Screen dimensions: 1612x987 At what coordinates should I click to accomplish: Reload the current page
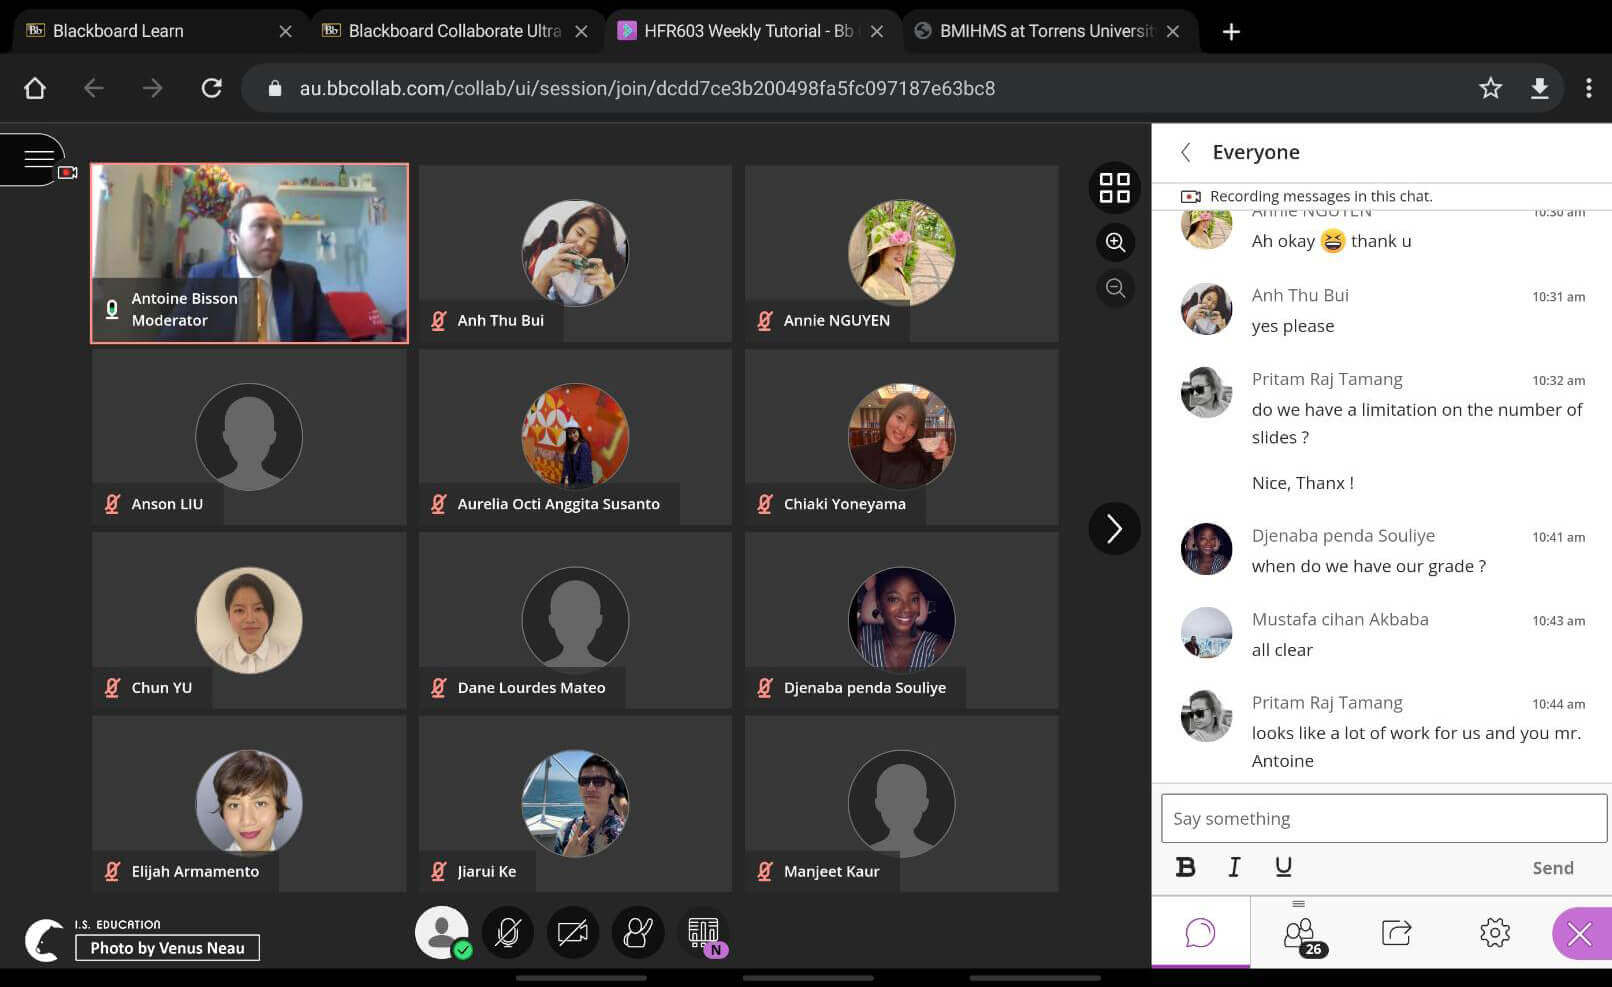point(211,88)
